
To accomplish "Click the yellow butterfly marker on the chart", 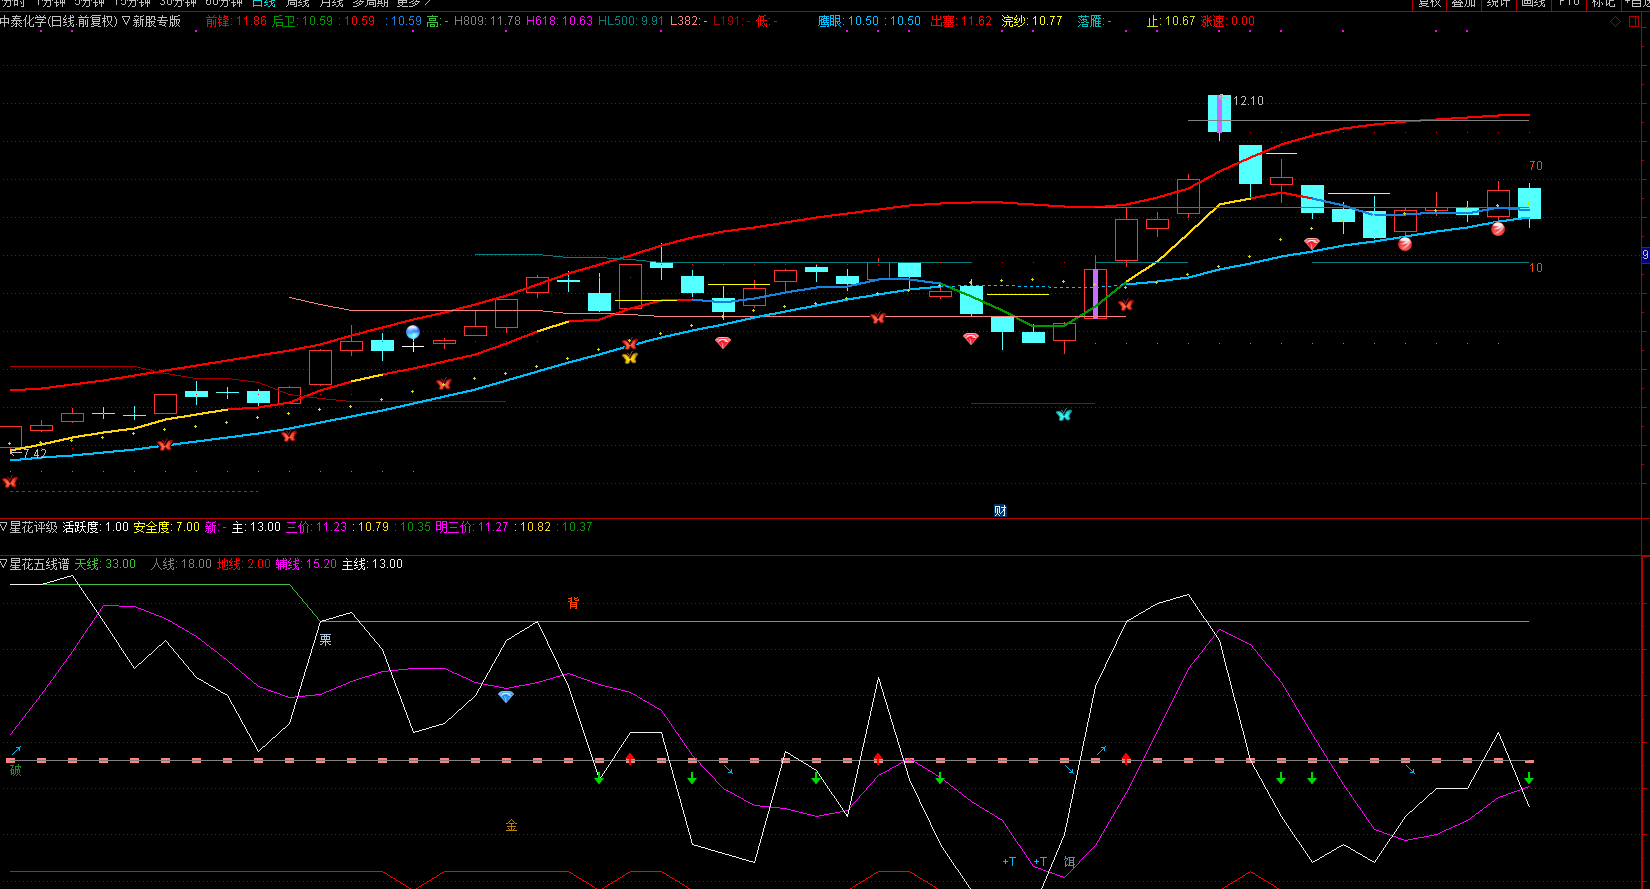I will (630, 358).
